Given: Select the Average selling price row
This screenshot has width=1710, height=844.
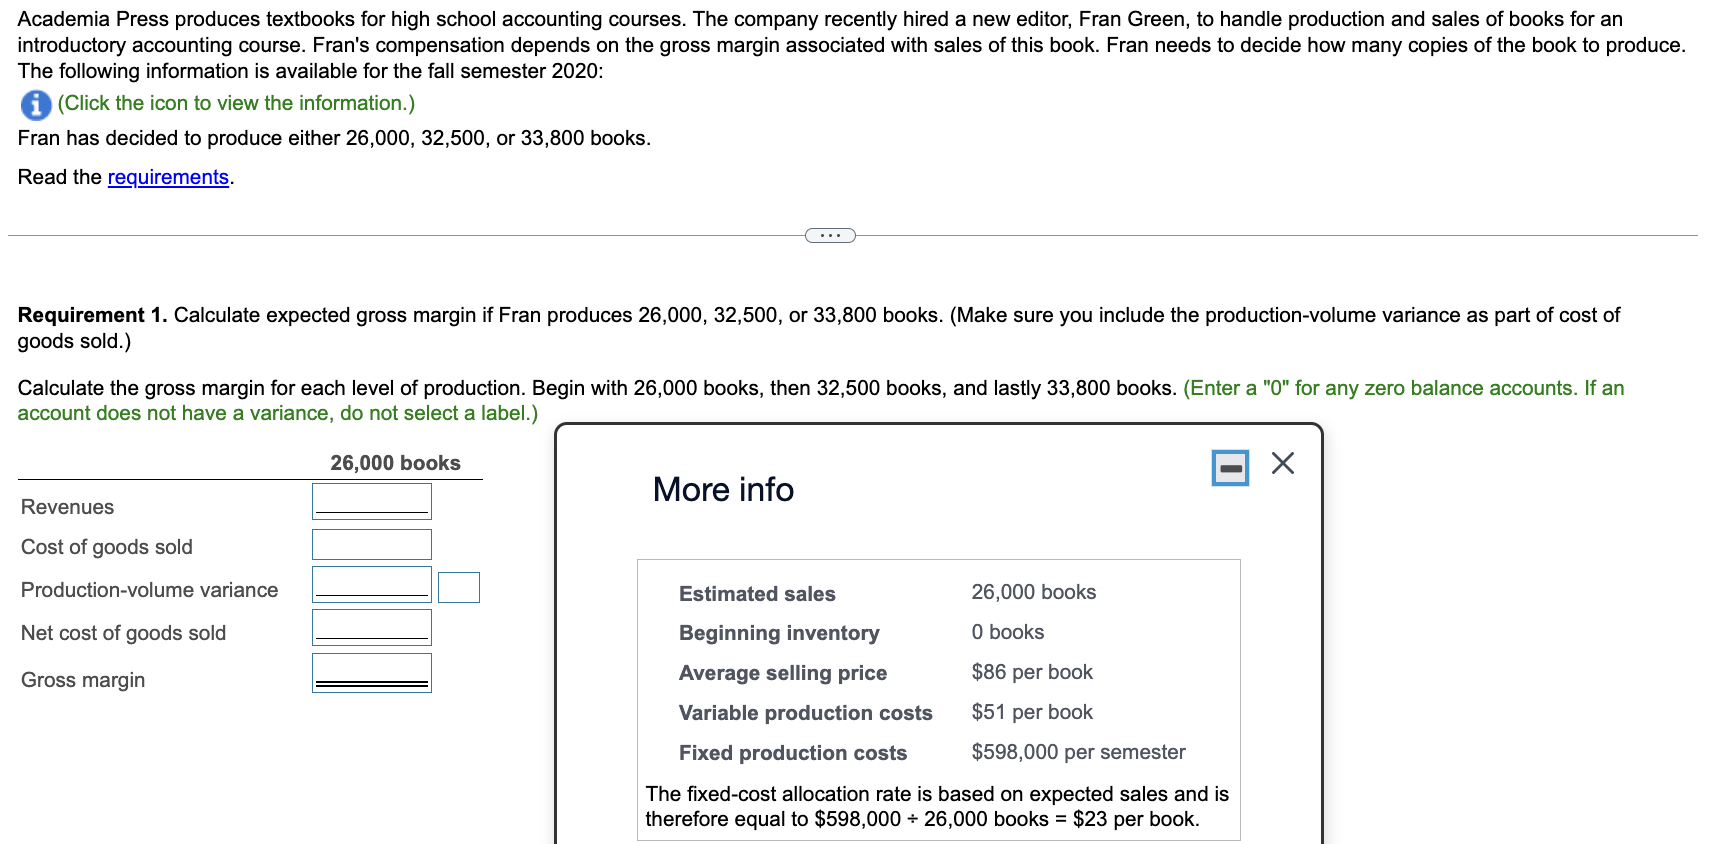Looking at the screenshot, I should pos(782,672).
